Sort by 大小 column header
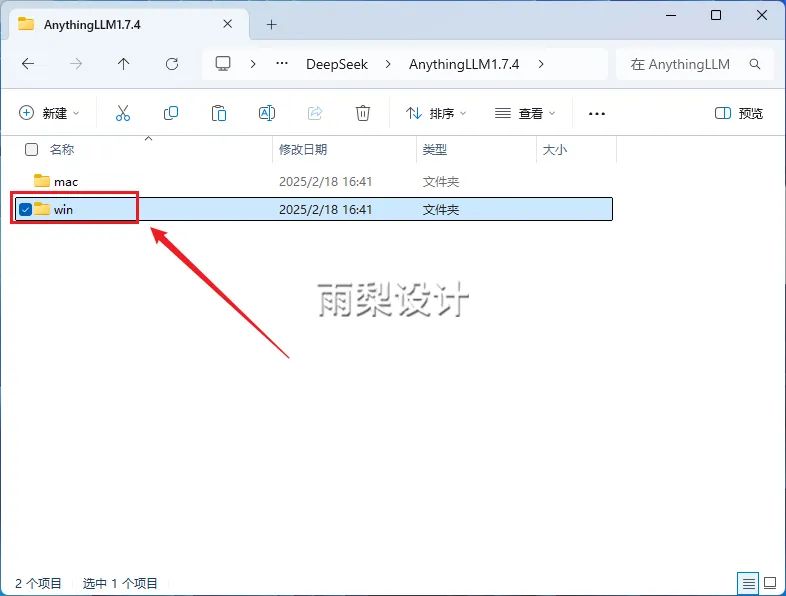786x596 pixels. (555, 149)
